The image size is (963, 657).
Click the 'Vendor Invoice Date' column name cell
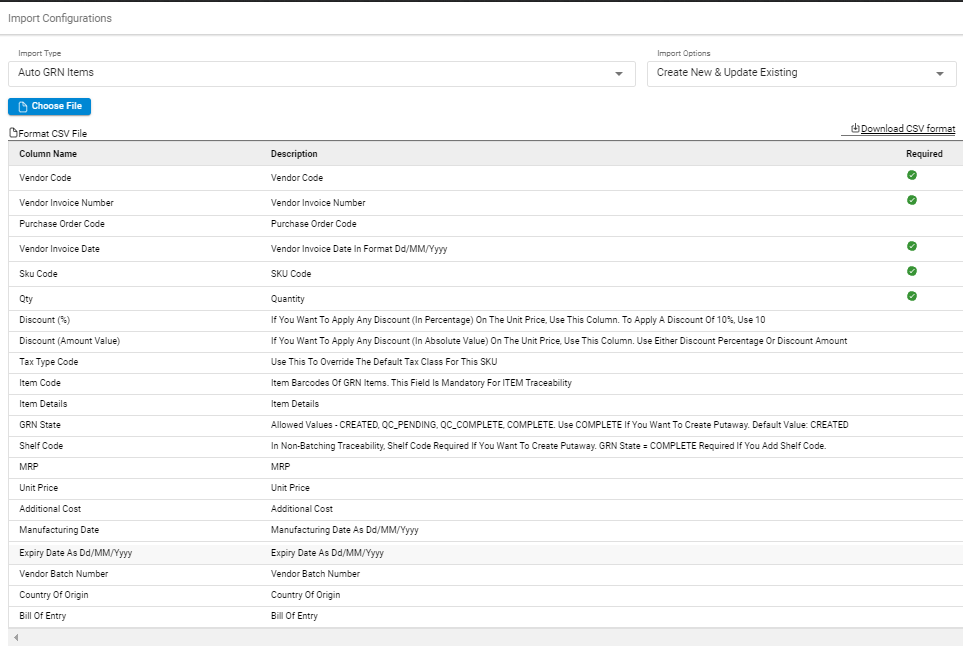tap(59, 249)
